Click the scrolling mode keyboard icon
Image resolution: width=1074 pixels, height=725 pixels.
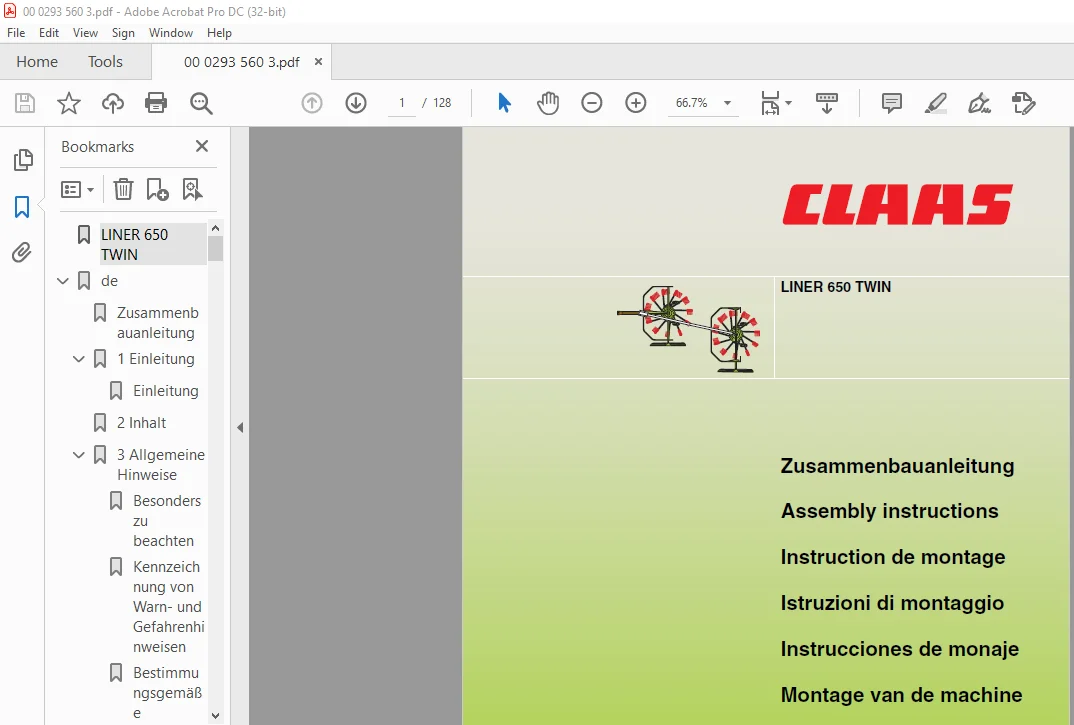click(x=827, y=103)
